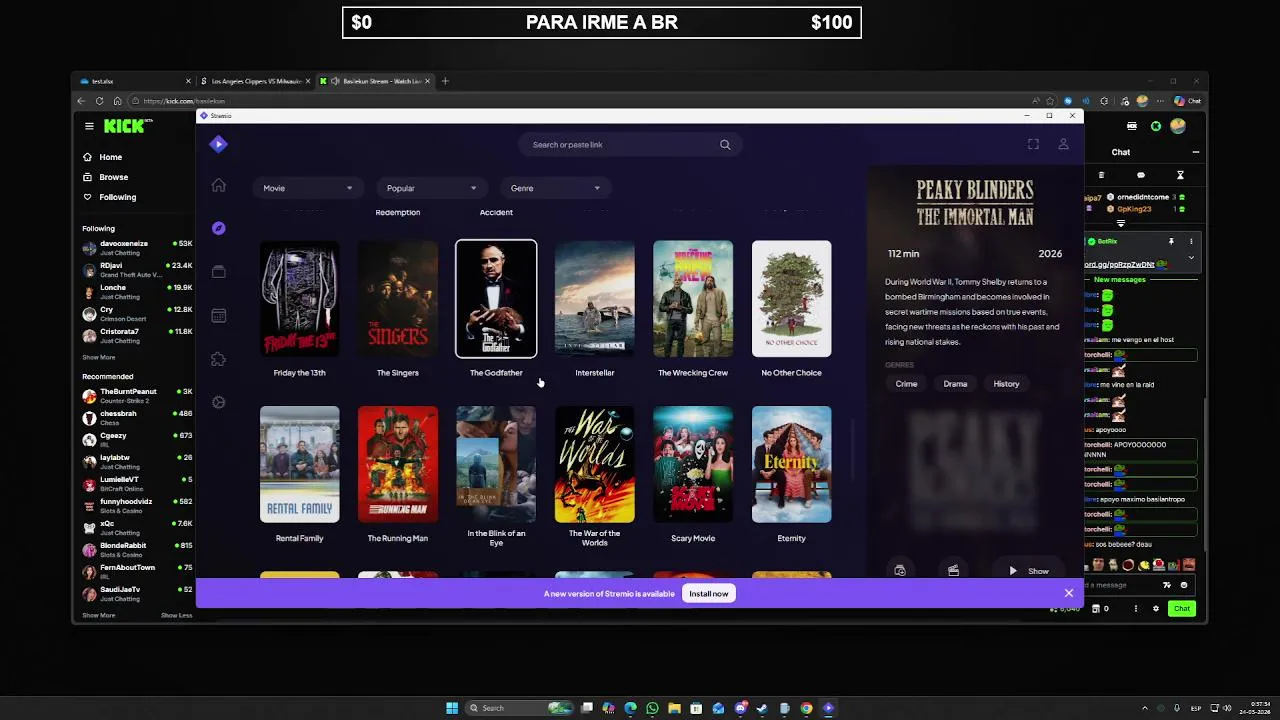Select the Discover compass icon in Stremio
Image resolution: width=1280 pixels, height=720 pixels.
coord(218,228)
